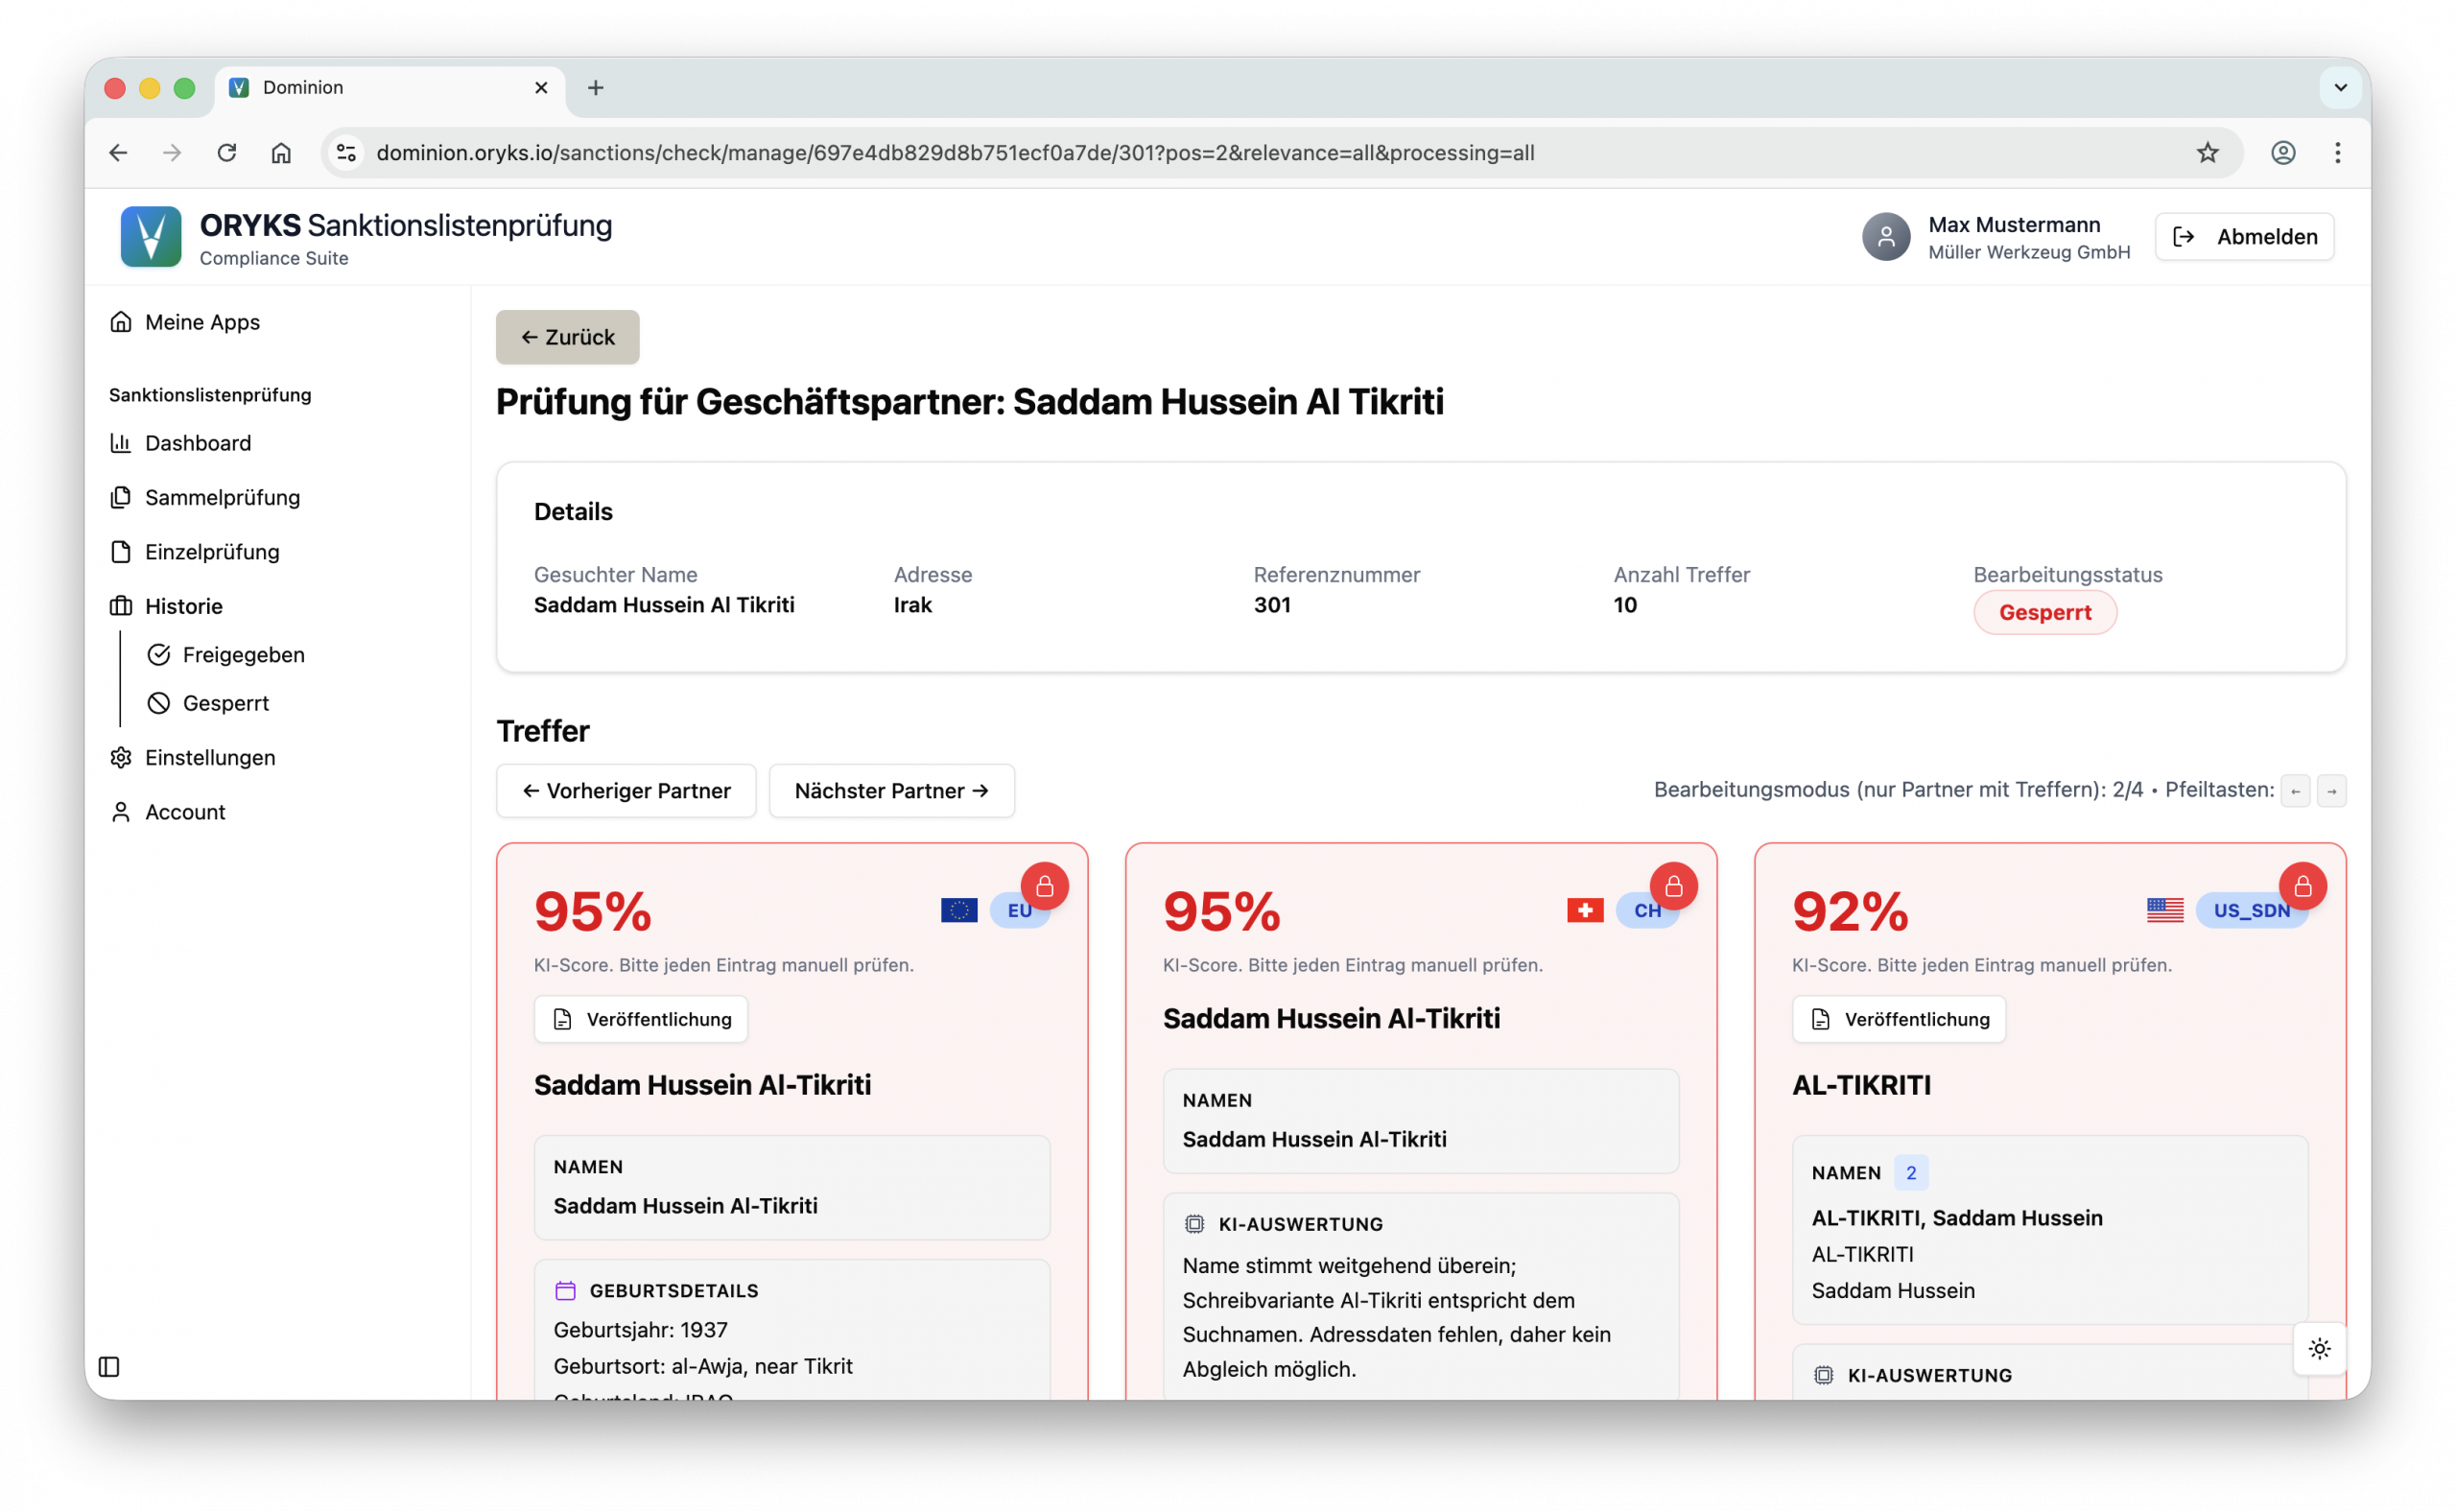
Task: Open user avatar for Max Mustermann
Action: click(x=1885, y=237)
